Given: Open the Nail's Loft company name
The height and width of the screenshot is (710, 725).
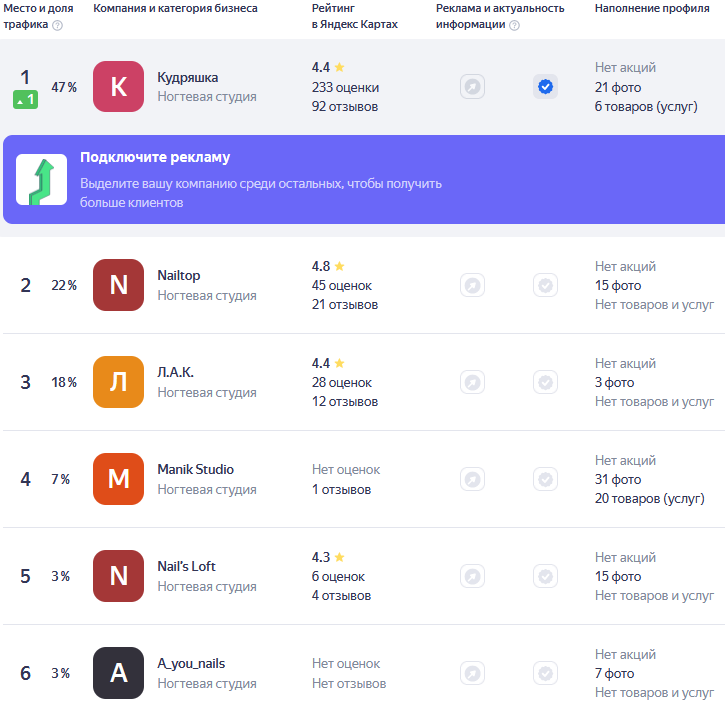Looking at the screenshot, I should (x=186, y=567).
